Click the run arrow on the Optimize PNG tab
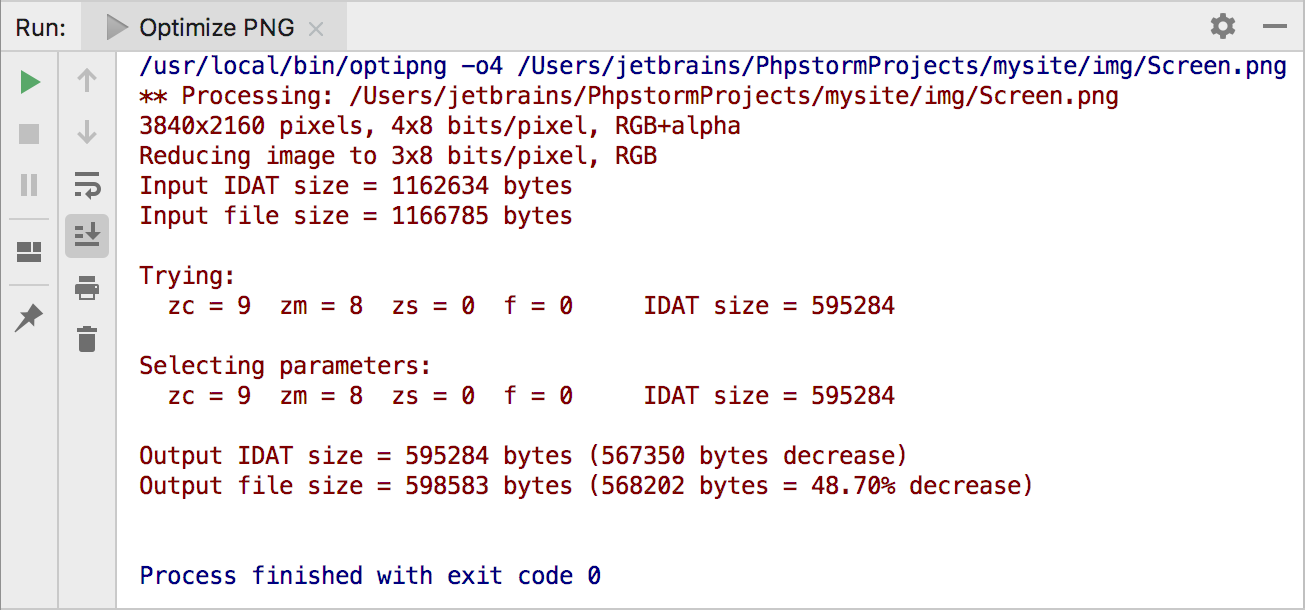Image resolution: width=1305 pixels, height=610 pixels. click(x=118, y=27)
